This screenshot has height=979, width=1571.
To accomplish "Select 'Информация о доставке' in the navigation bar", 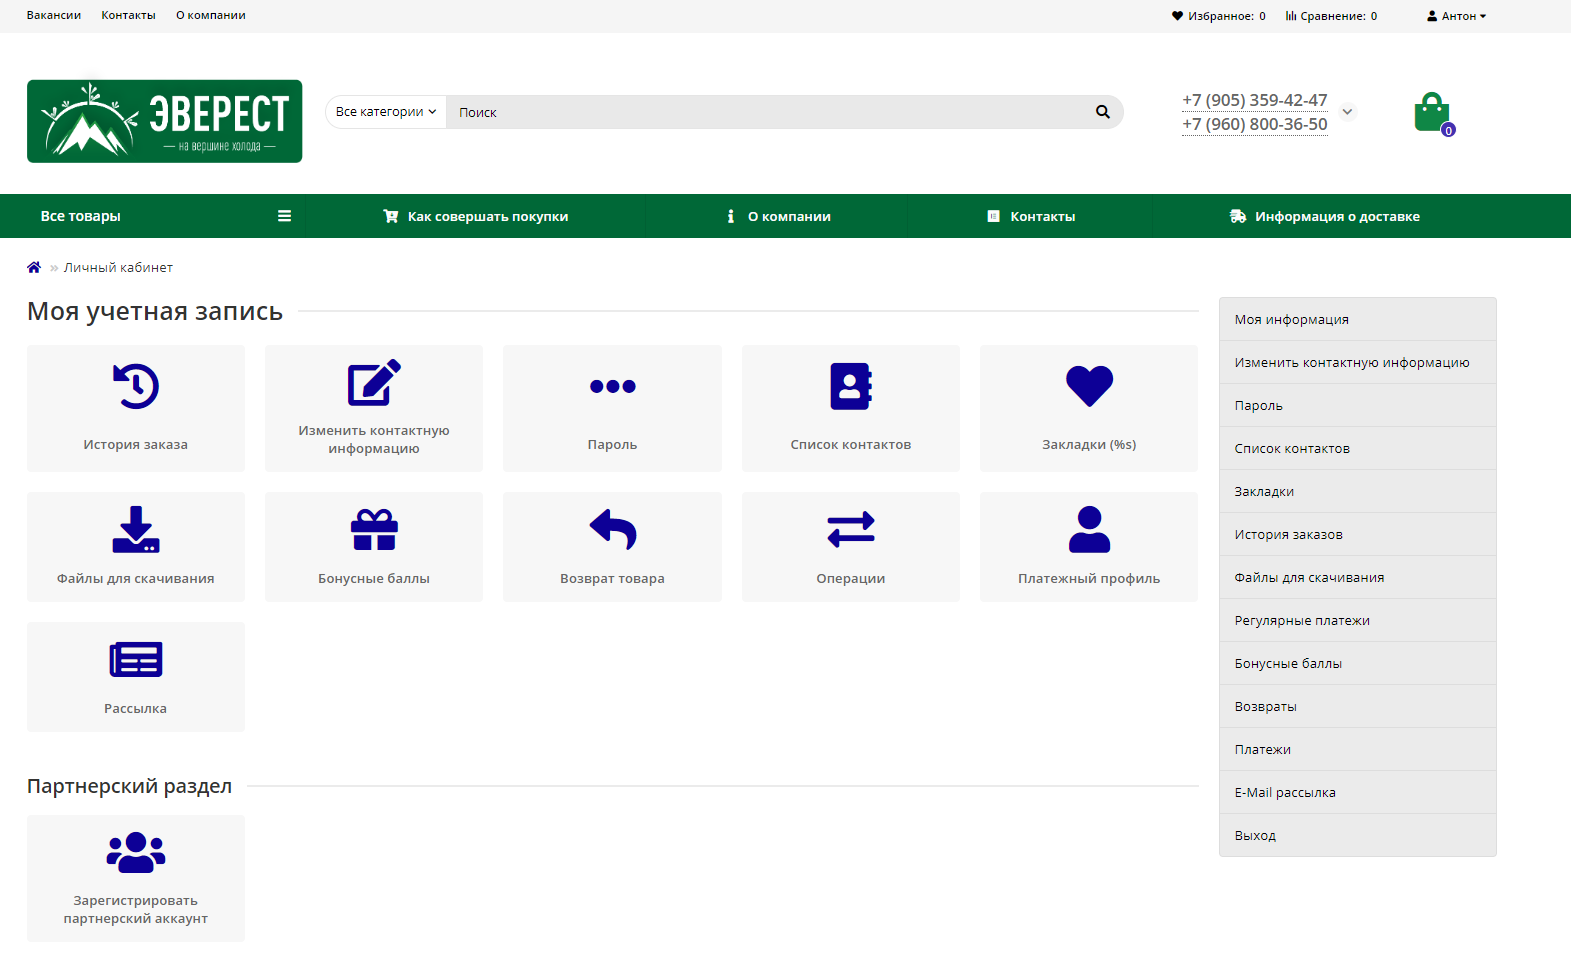I will [1325, 216].
